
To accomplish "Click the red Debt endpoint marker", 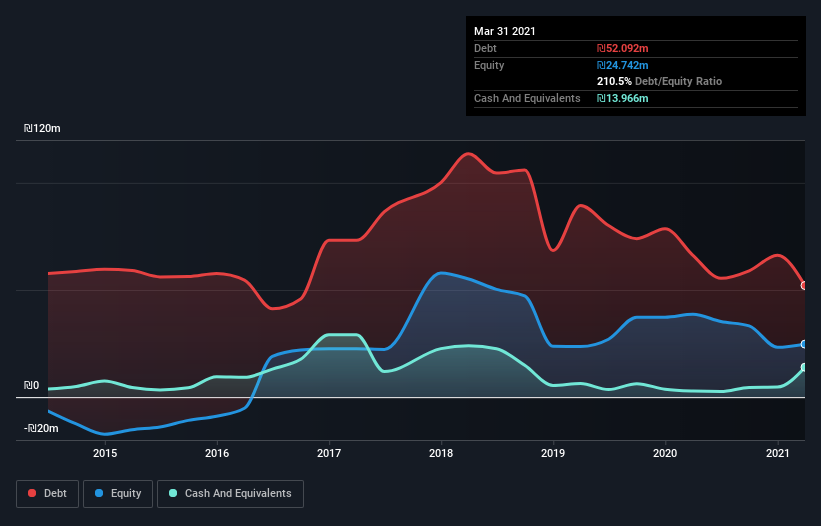I will (804, 286).
